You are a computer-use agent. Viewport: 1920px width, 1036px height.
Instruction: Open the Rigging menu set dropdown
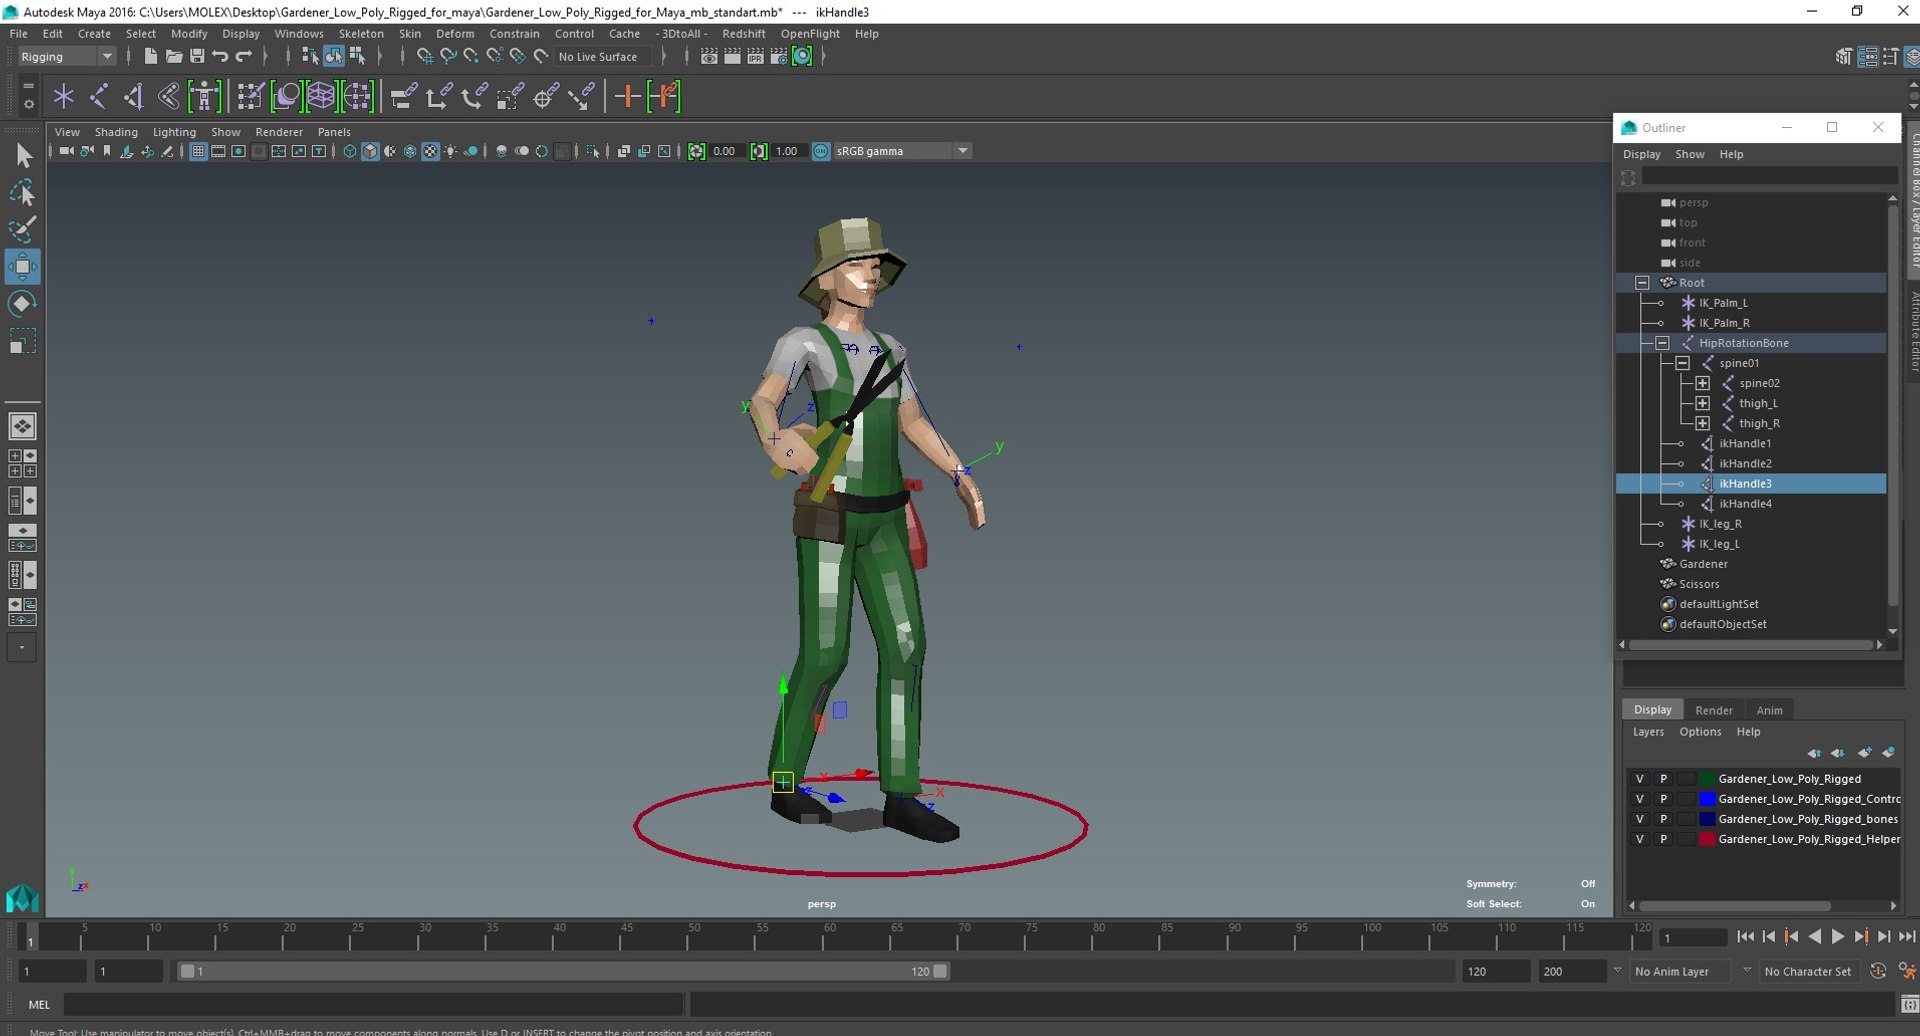(67, 57)
